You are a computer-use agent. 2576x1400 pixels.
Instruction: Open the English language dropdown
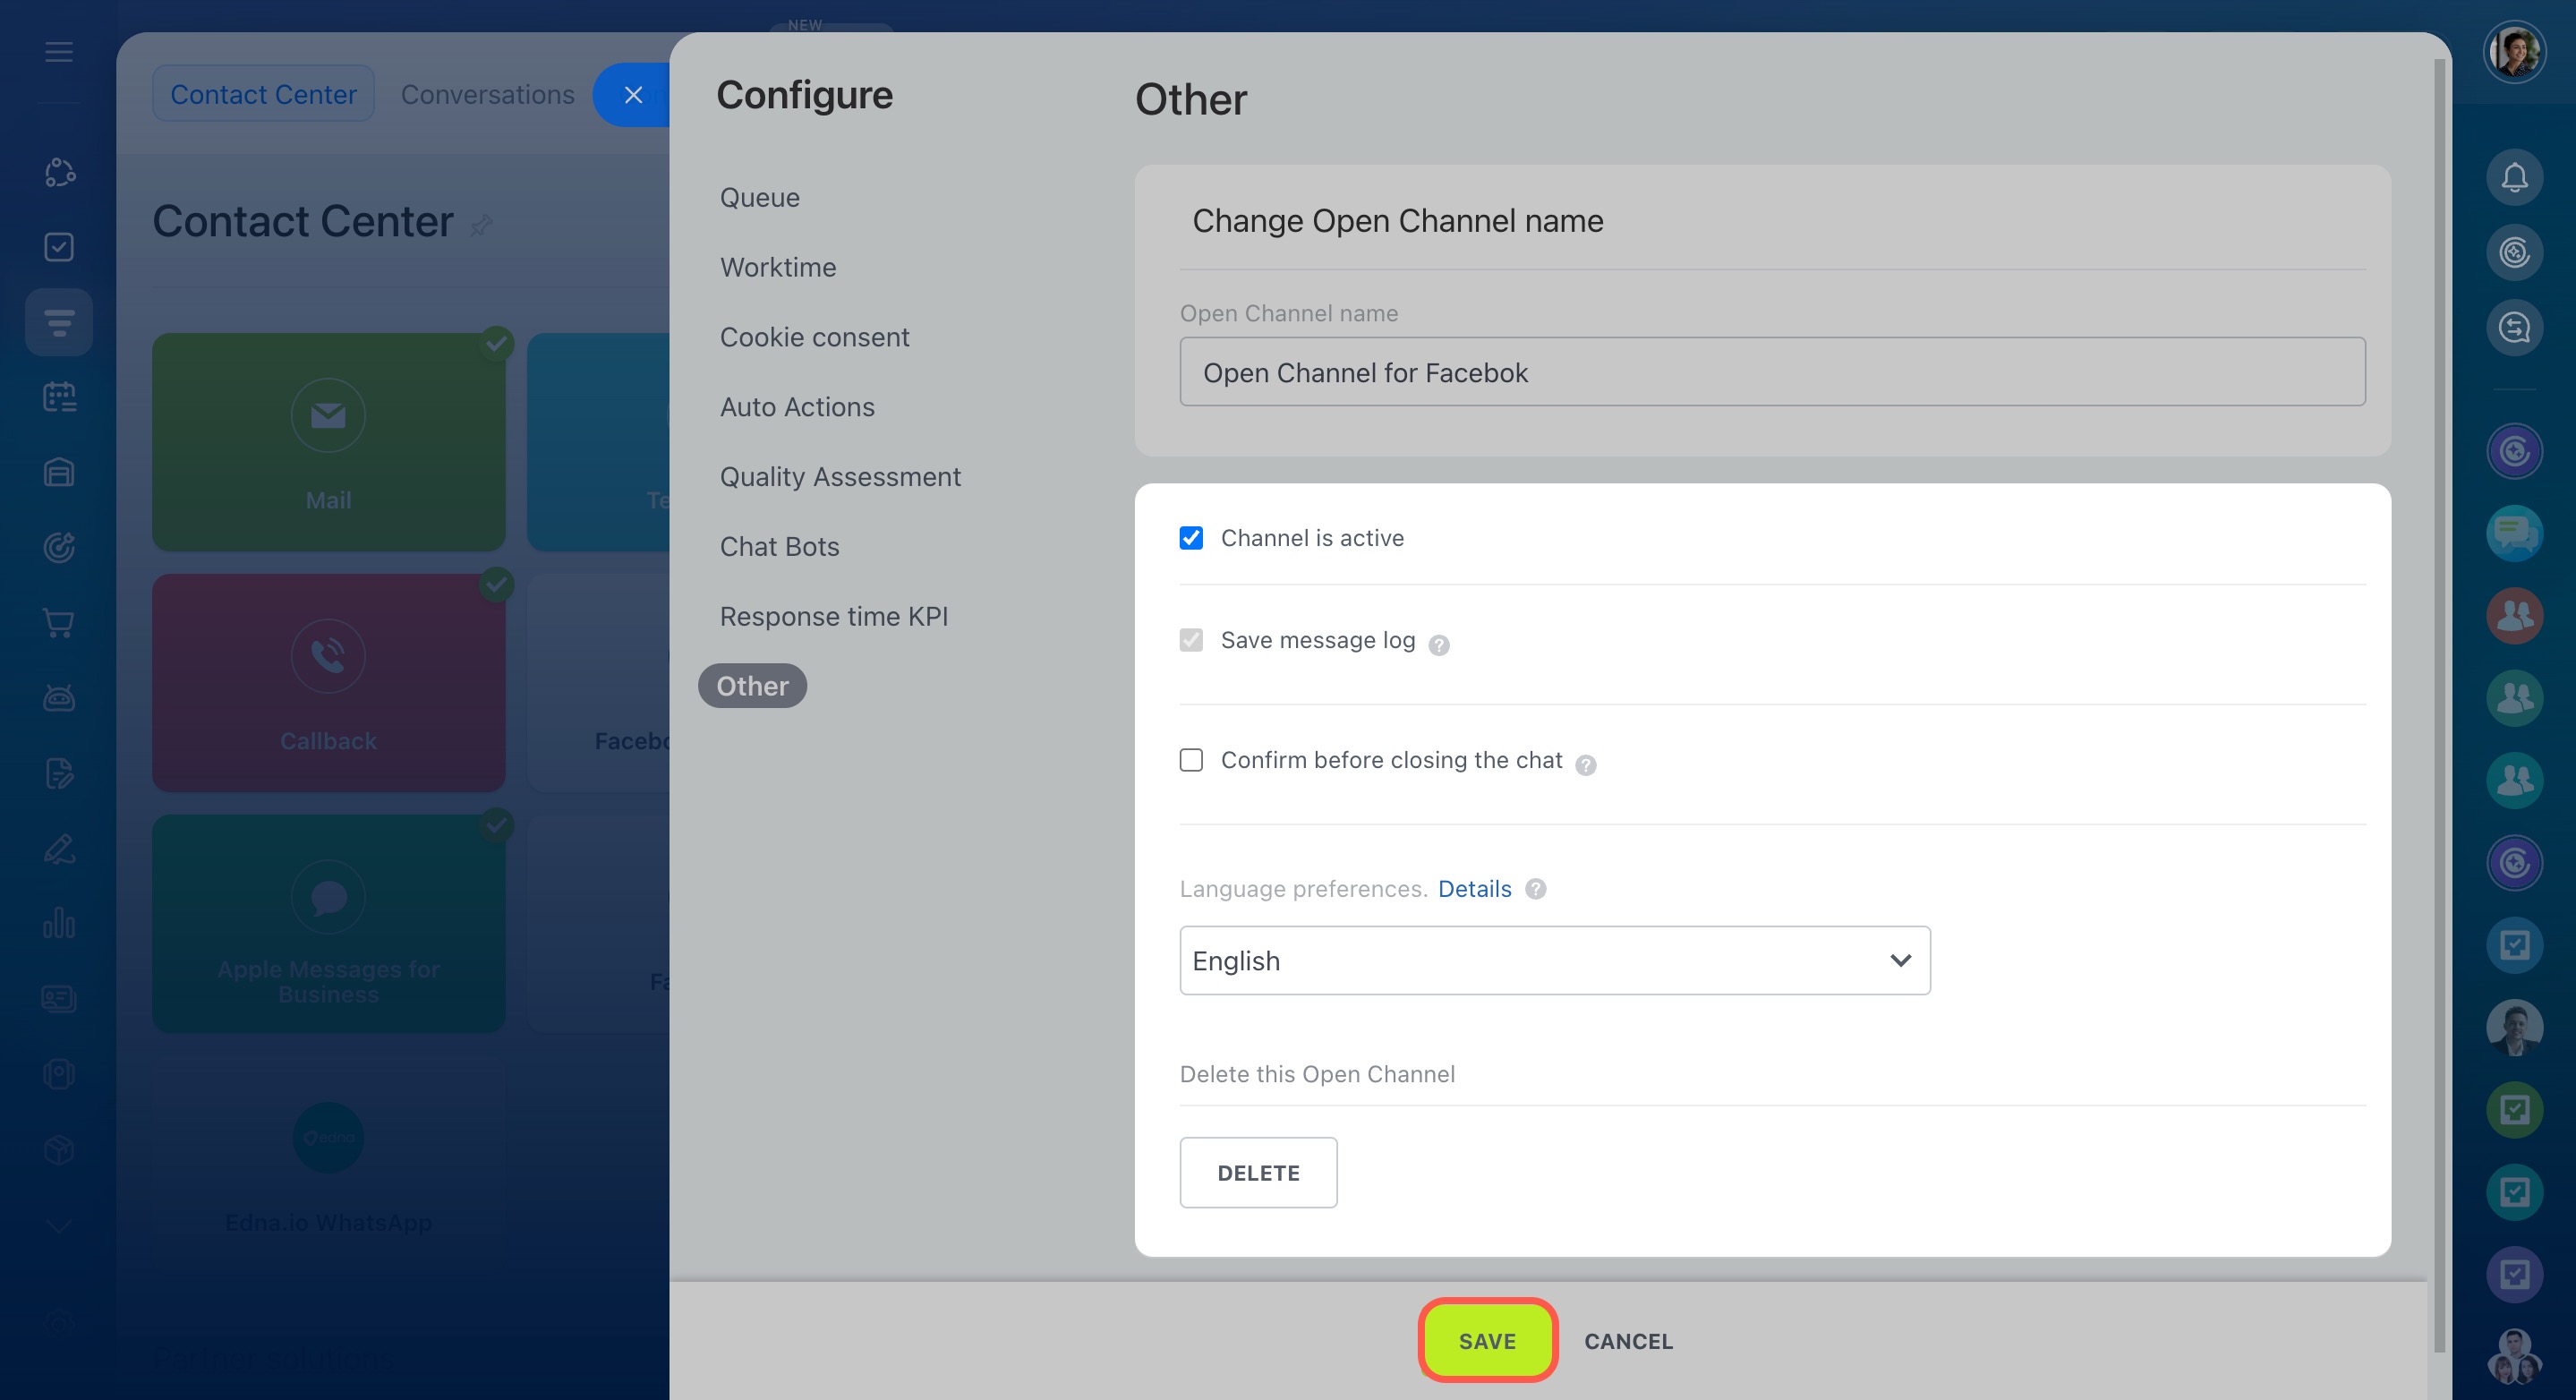(x=1554, y=960)
